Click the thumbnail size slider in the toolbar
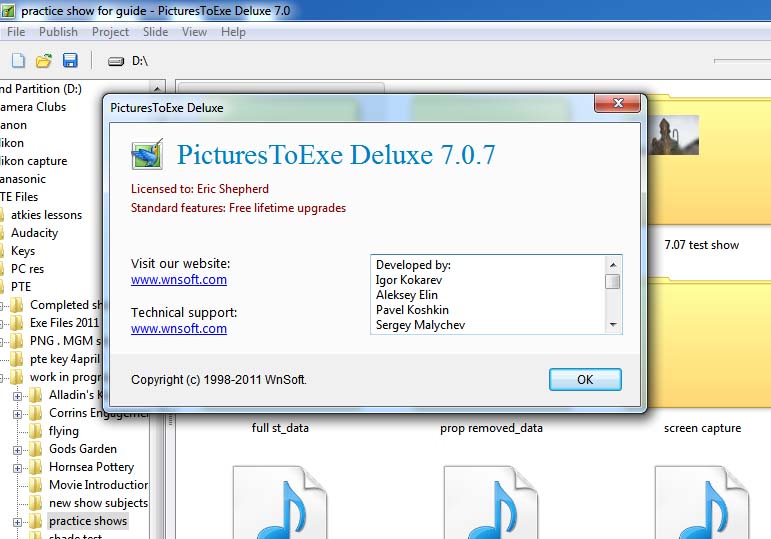 [740, 61]
